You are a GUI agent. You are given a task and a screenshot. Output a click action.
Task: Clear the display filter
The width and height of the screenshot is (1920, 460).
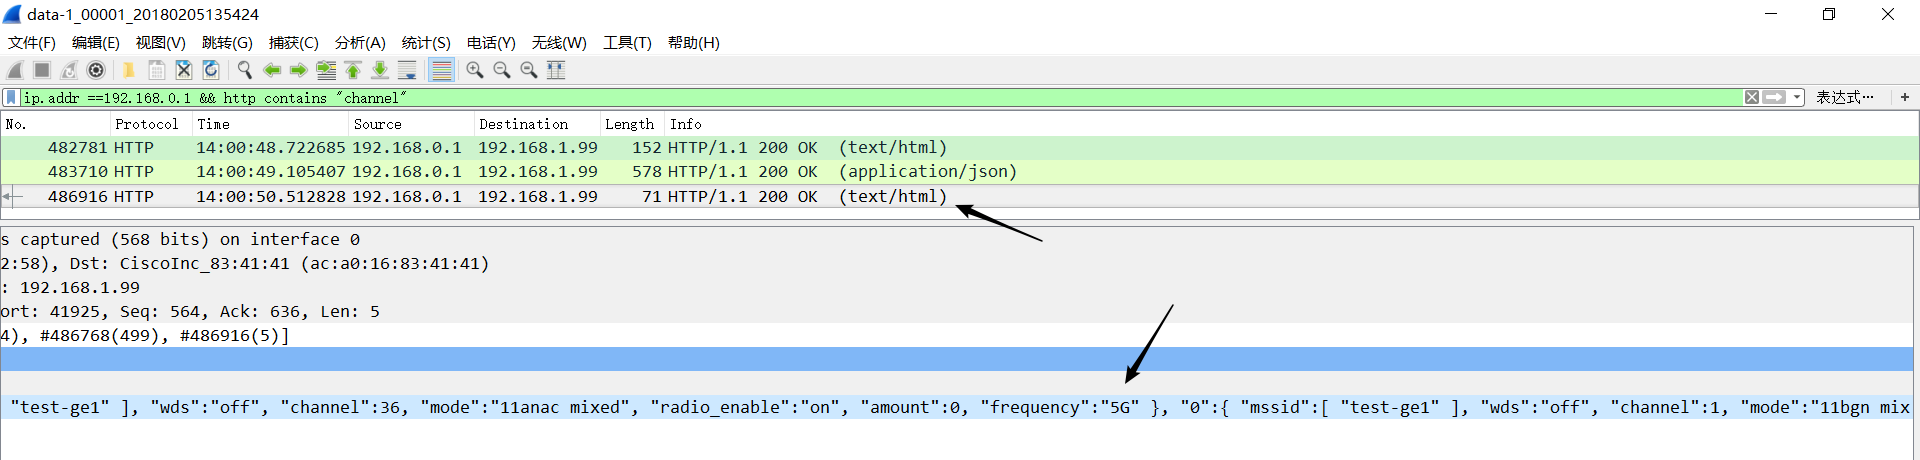(x=1752, y=97)
